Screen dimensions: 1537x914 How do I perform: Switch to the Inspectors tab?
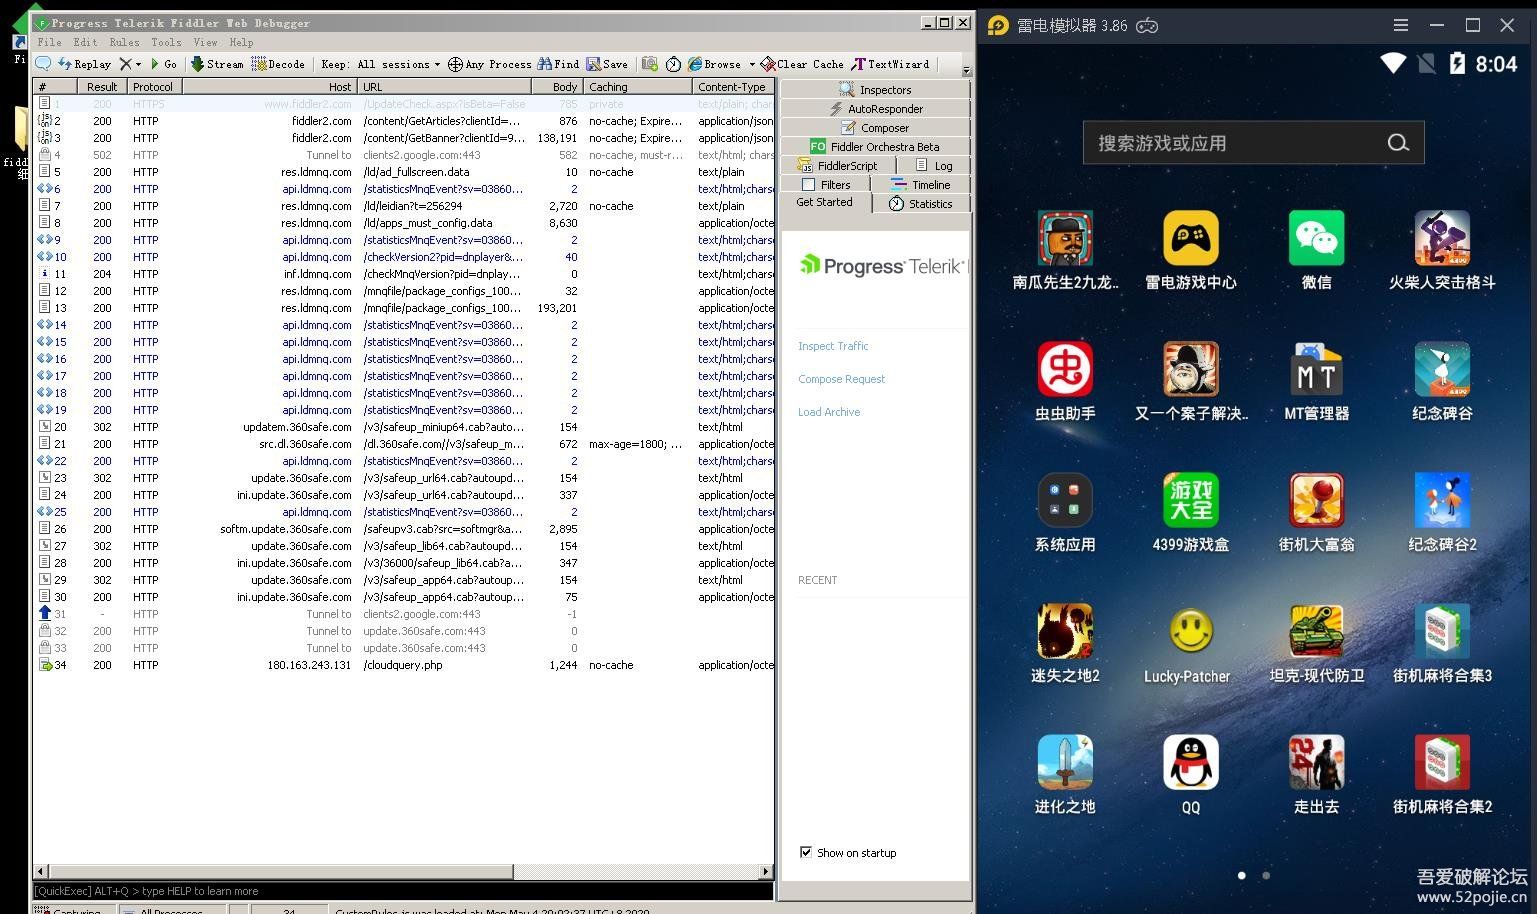tap(875, 89)
